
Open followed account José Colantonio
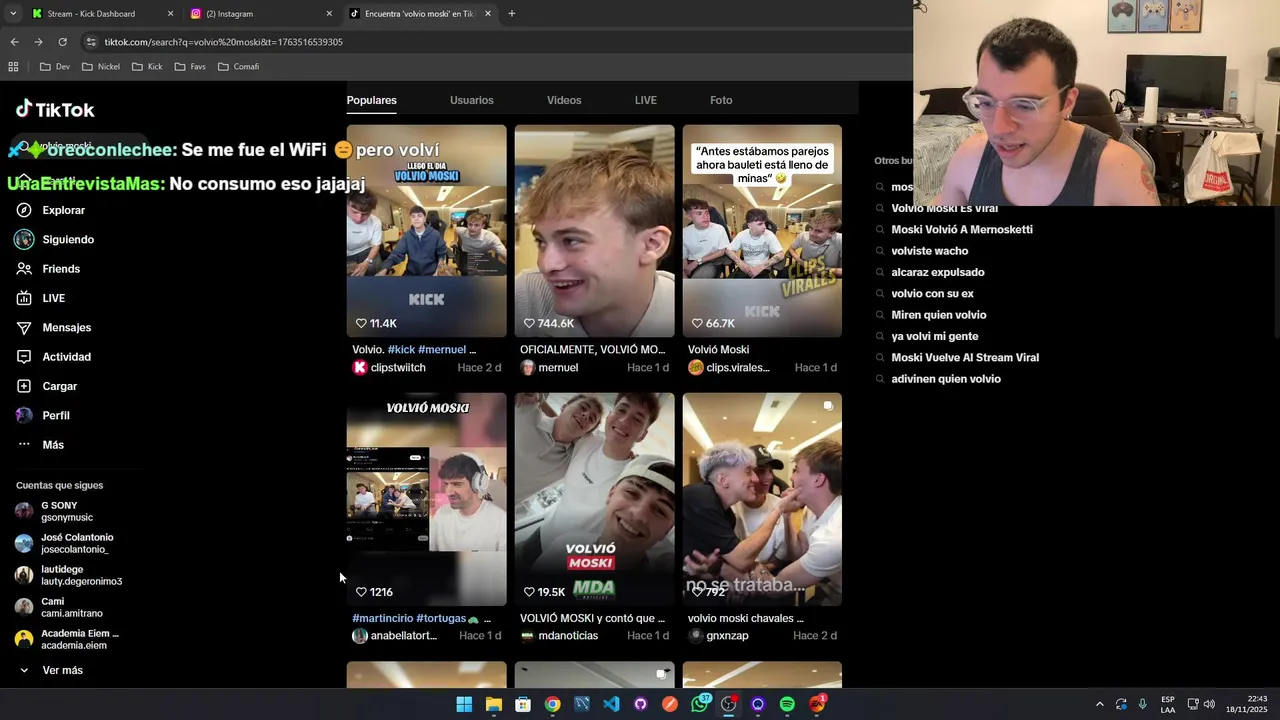65,543
